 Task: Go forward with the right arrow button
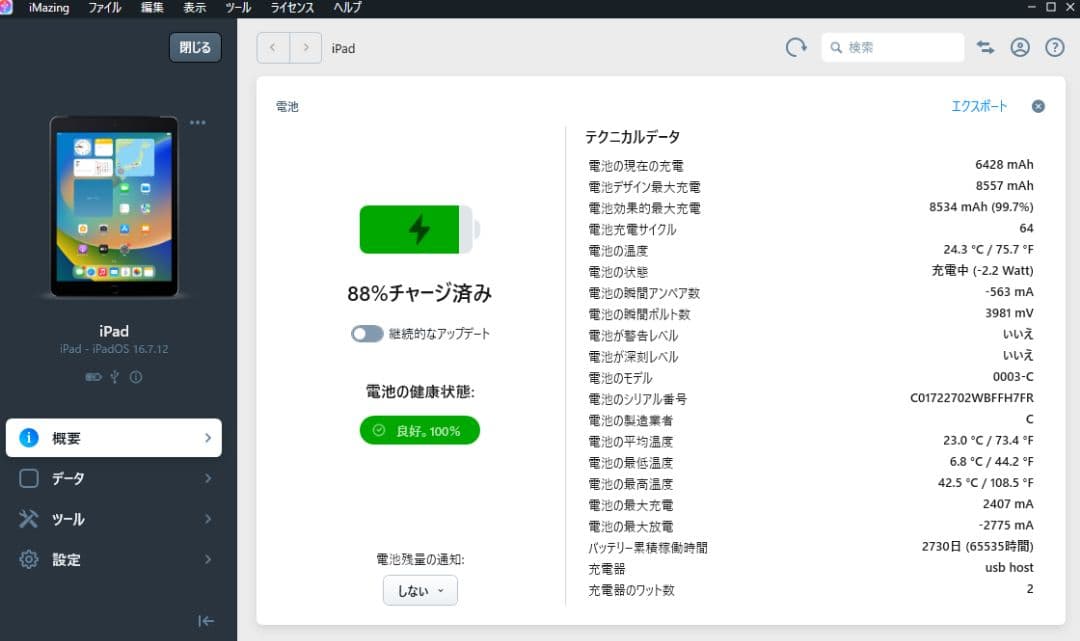pyautogui.click(x=306, y=48)
